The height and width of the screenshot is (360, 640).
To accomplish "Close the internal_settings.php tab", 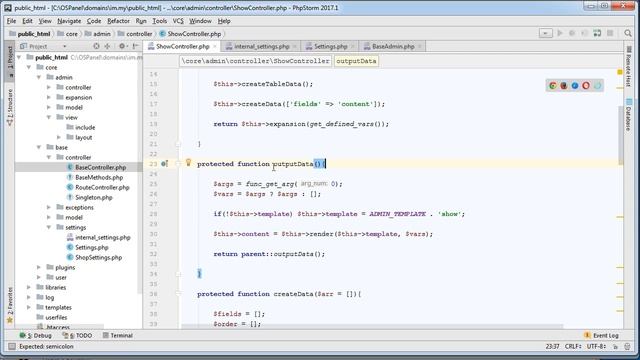I will pos(295,47).
